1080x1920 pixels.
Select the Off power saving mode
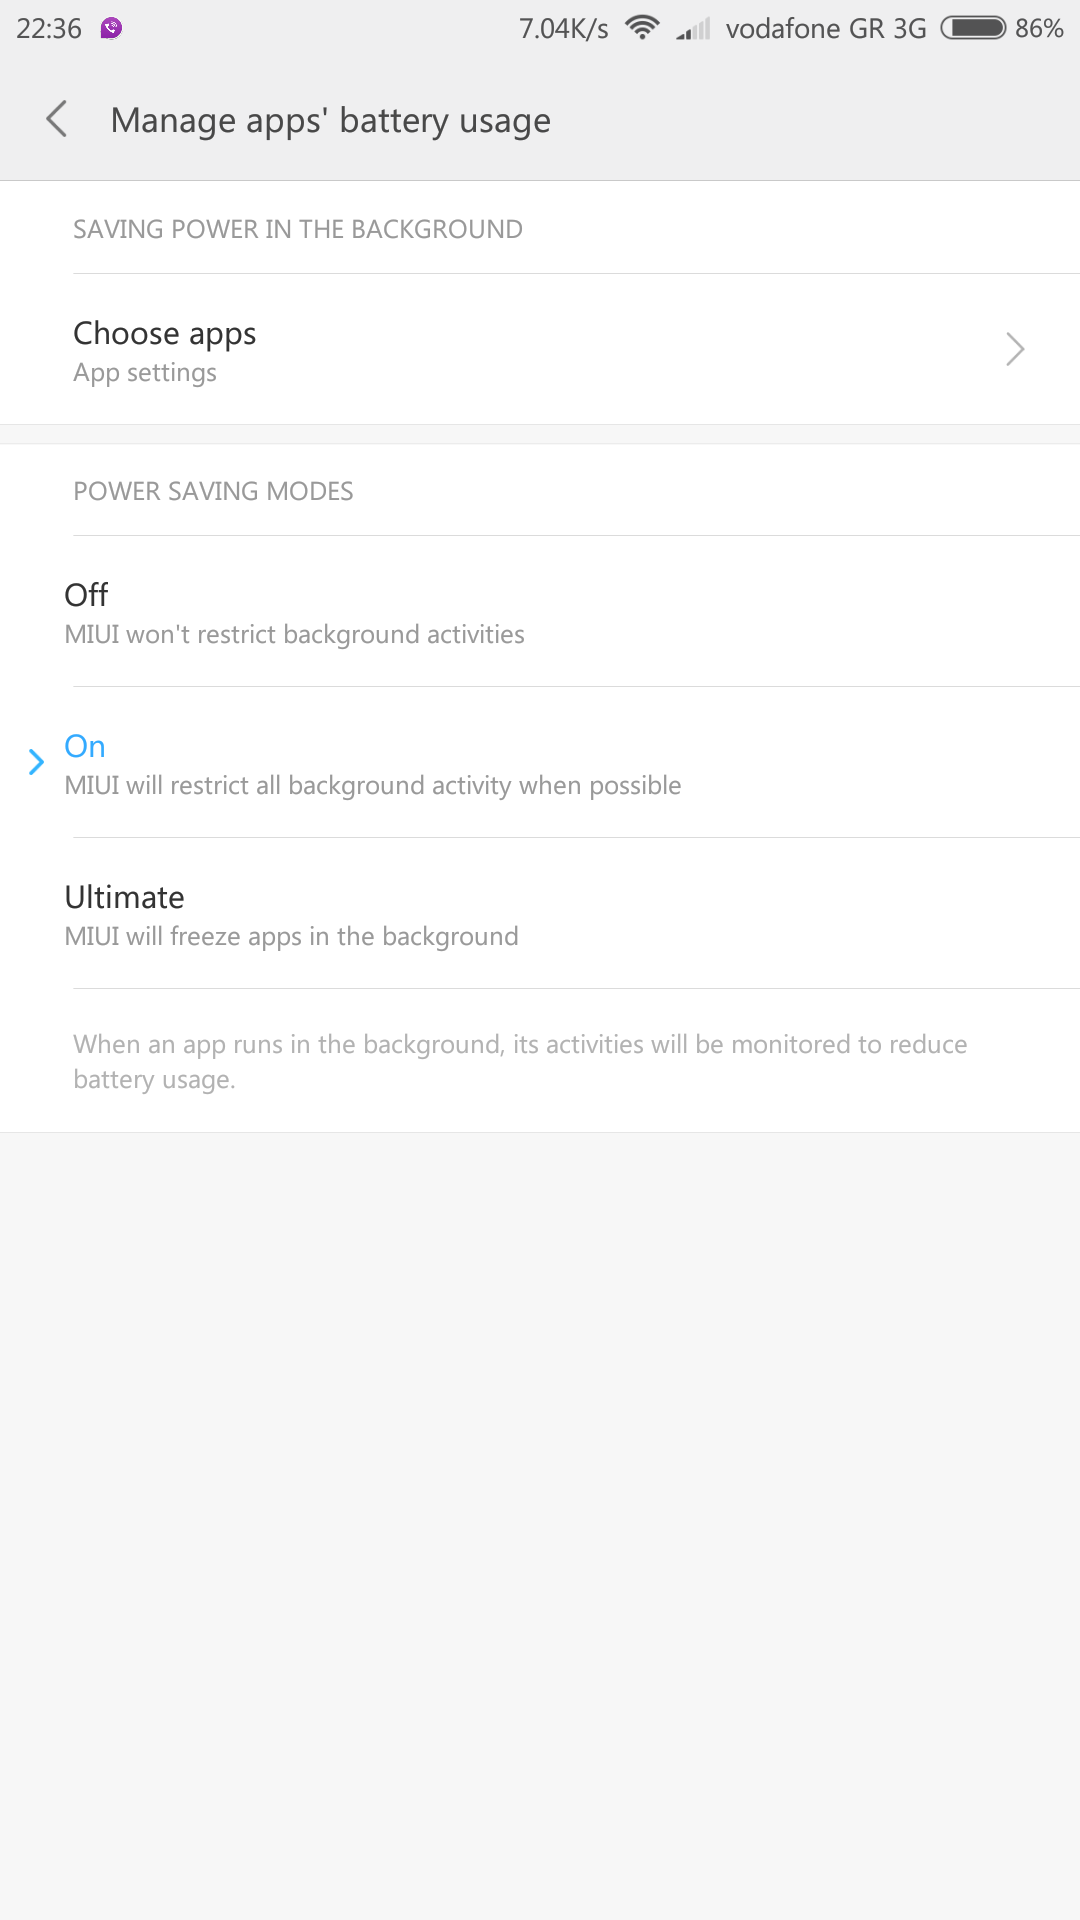click(86, 595)
